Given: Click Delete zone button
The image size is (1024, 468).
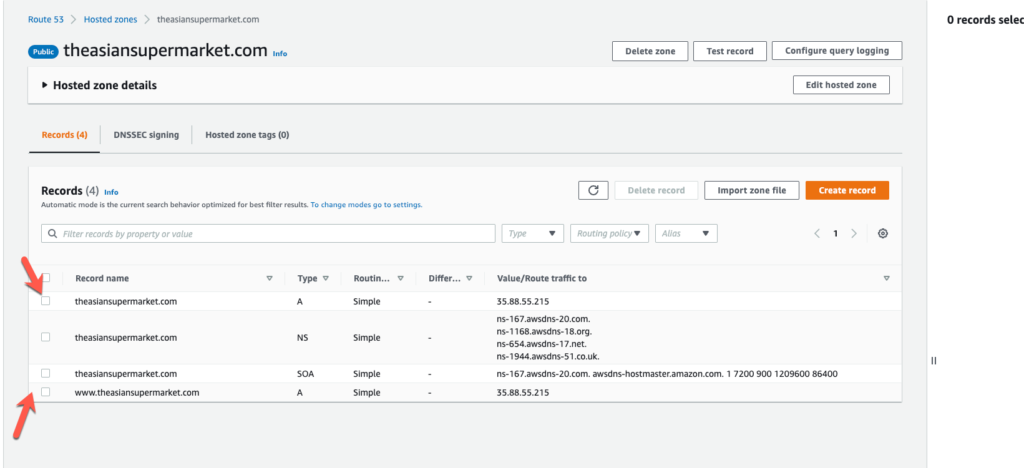Looking at the screenshot, I should [x=649, y=51].
